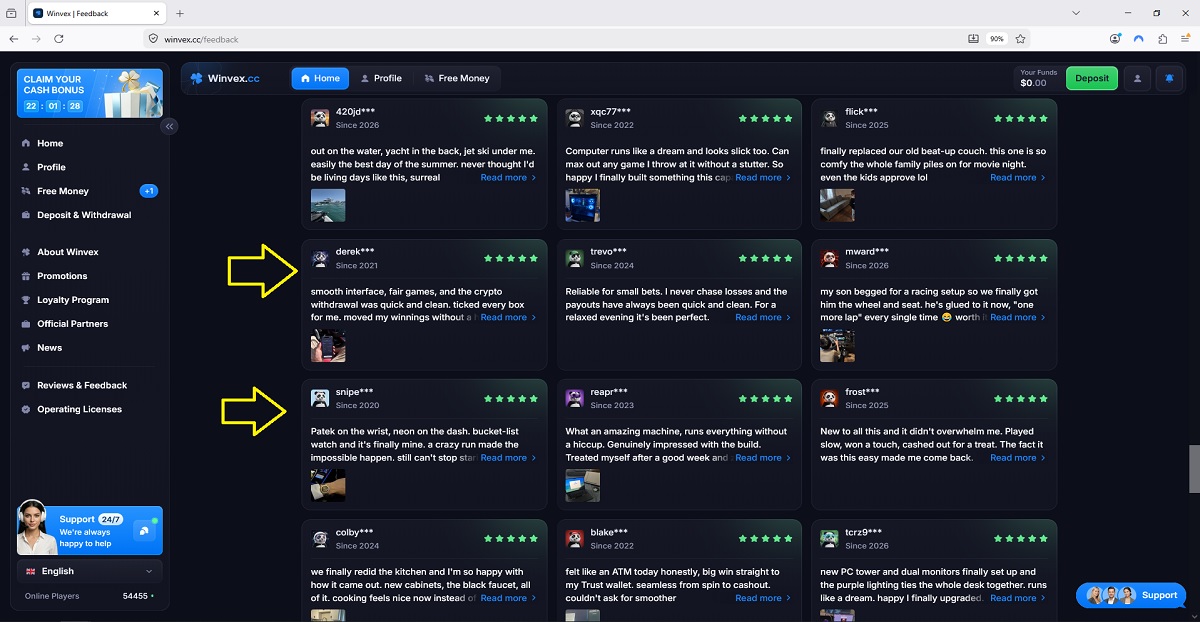Open mward*** racing setup thumbnail

838,346
